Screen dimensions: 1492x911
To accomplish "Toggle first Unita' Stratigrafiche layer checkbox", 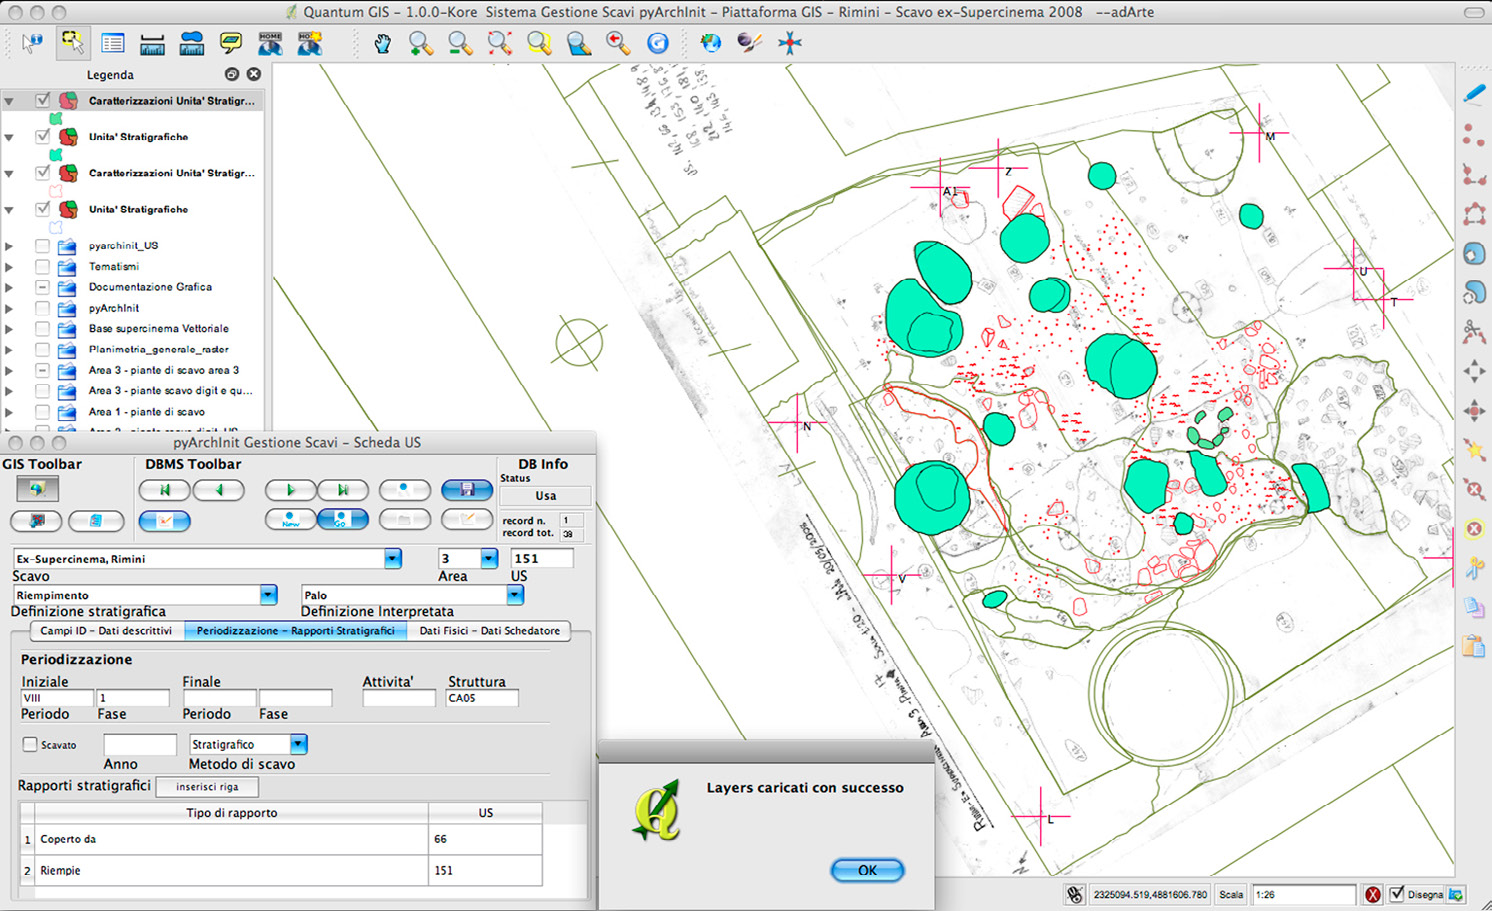I will point(42,136).
